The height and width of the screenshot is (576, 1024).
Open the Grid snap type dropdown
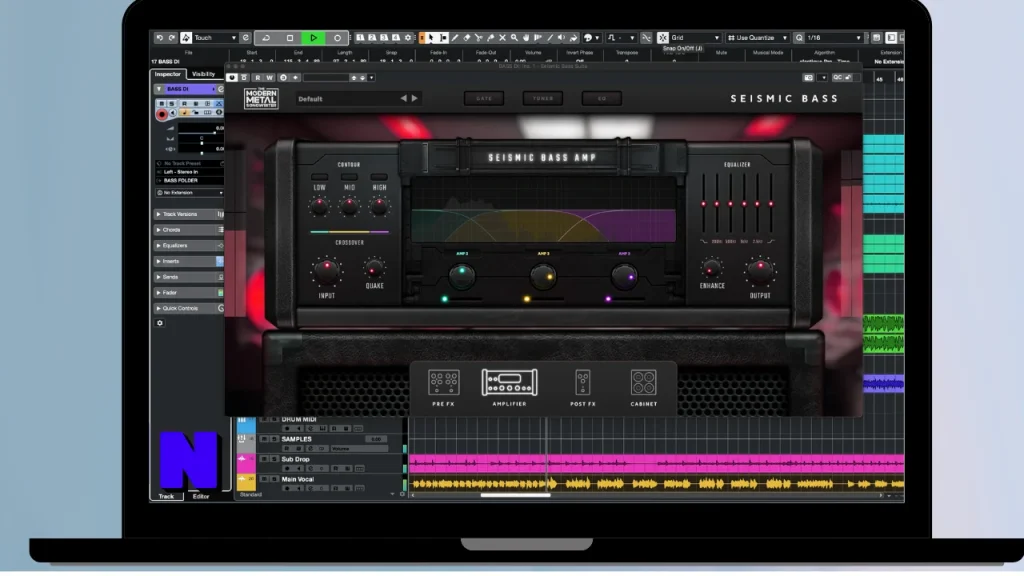coord(696,38)
